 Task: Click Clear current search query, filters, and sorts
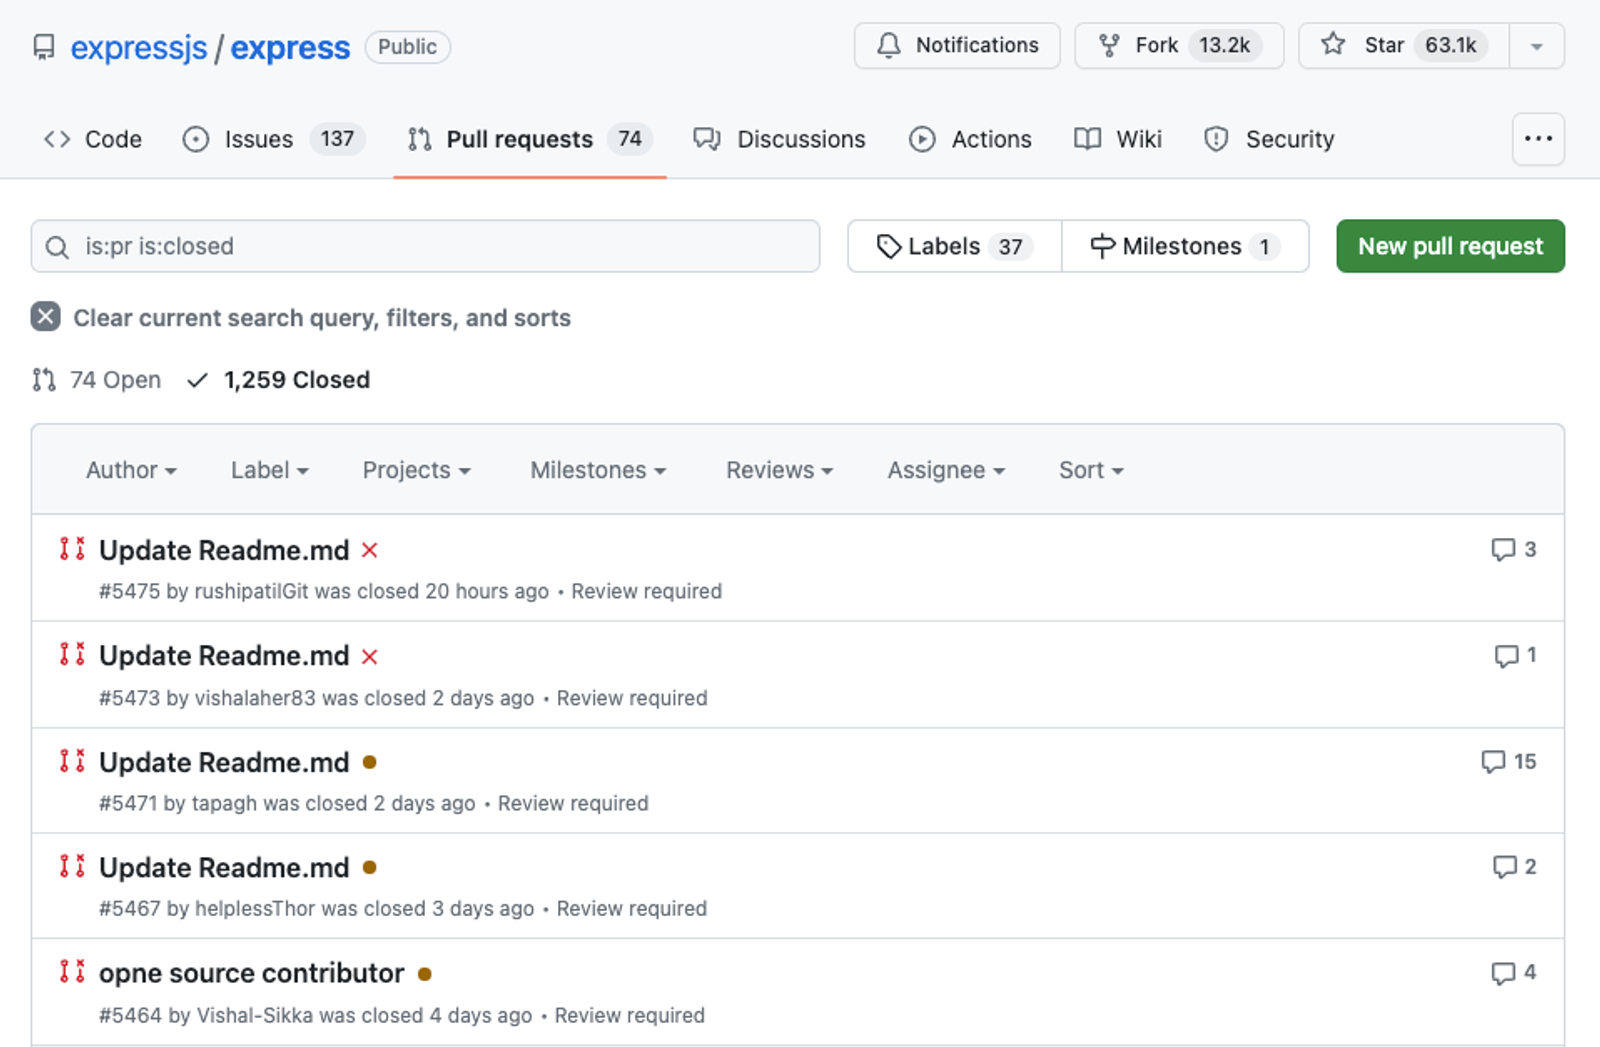[x=301, y=318]
